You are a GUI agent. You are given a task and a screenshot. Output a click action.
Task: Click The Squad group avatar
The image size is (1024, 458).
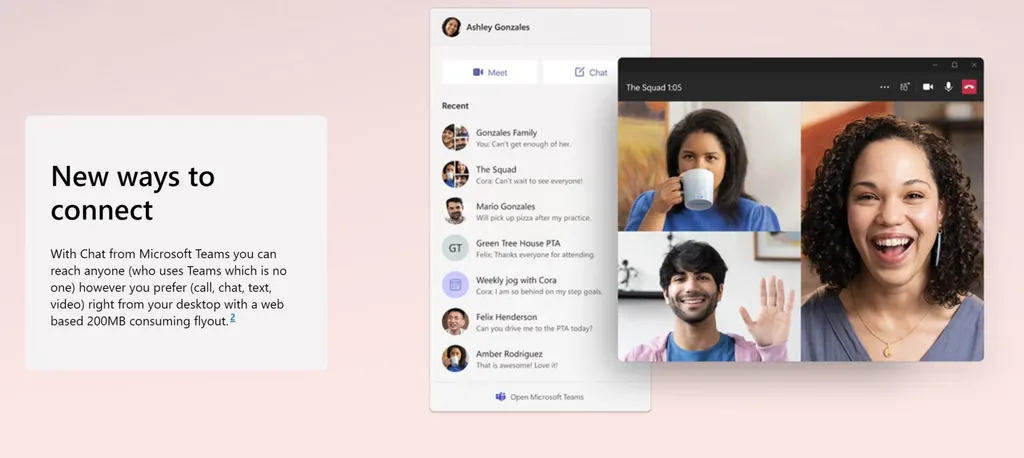tap(455, 174)
